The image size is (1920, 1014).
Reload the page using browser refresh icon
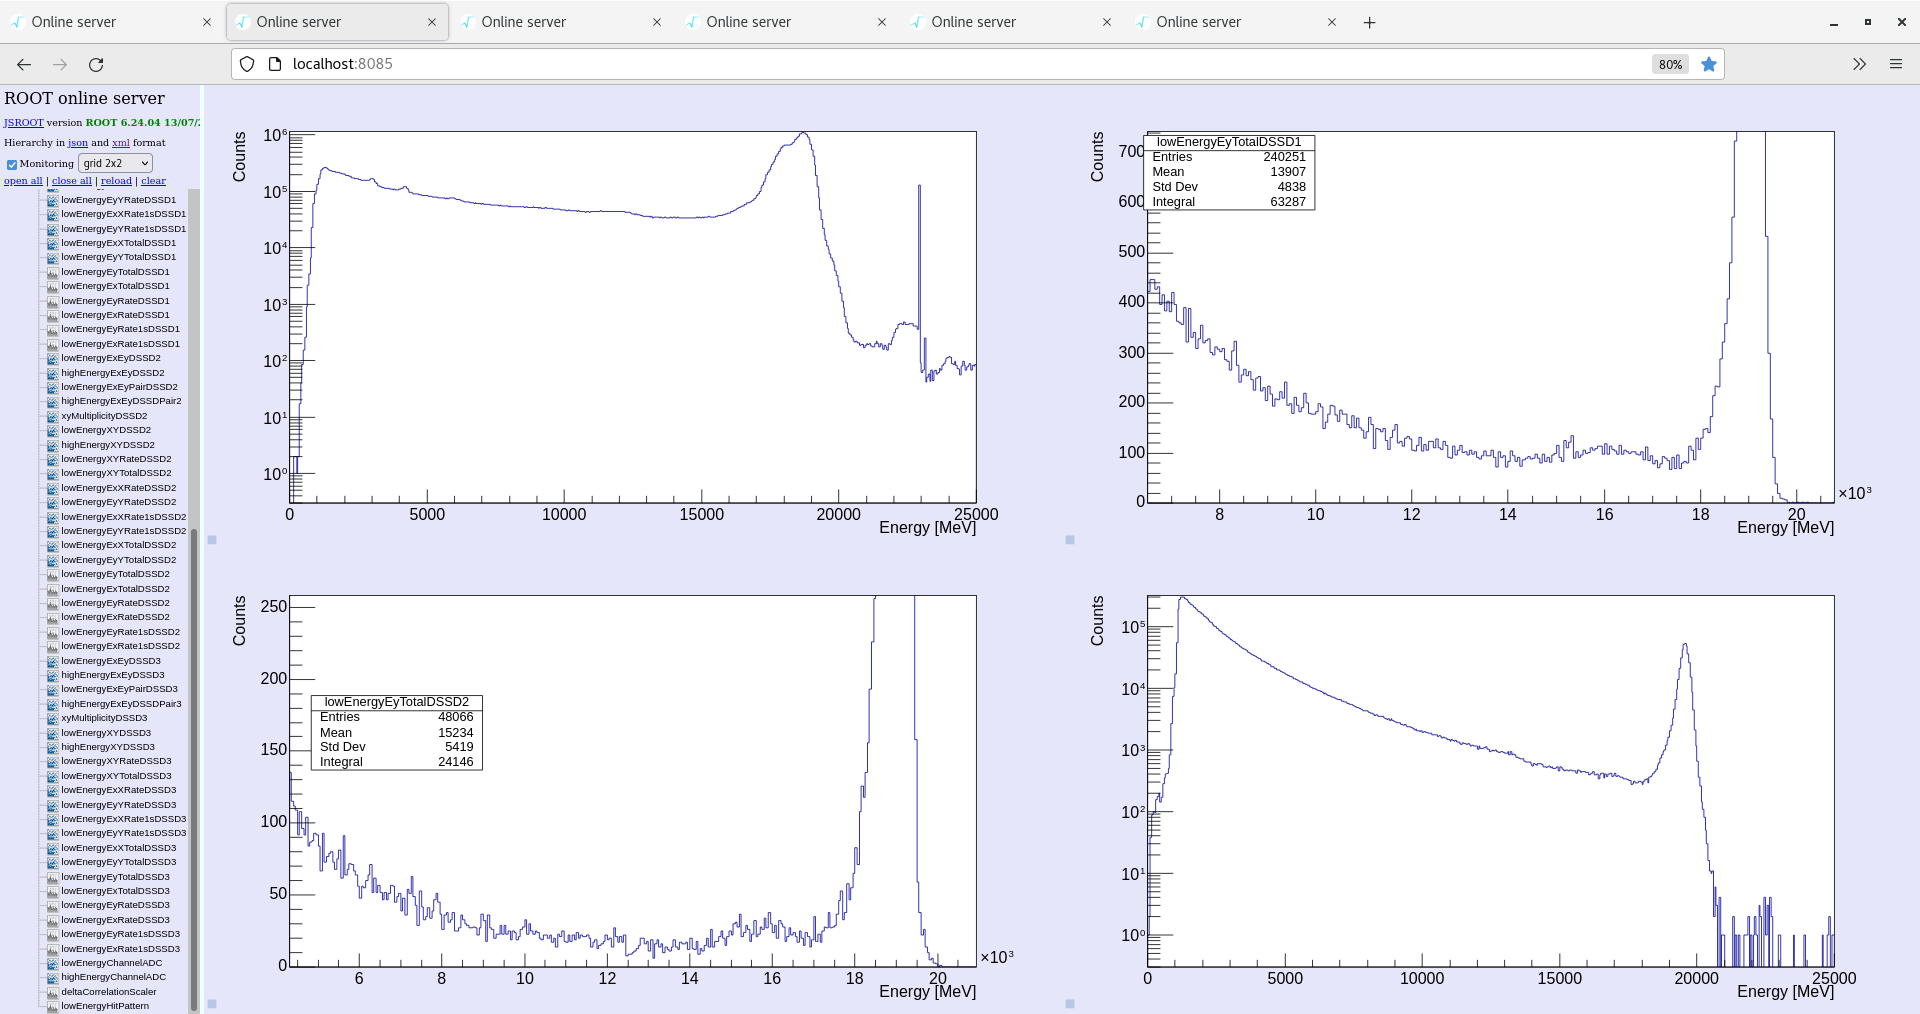[x=96, y=64]
